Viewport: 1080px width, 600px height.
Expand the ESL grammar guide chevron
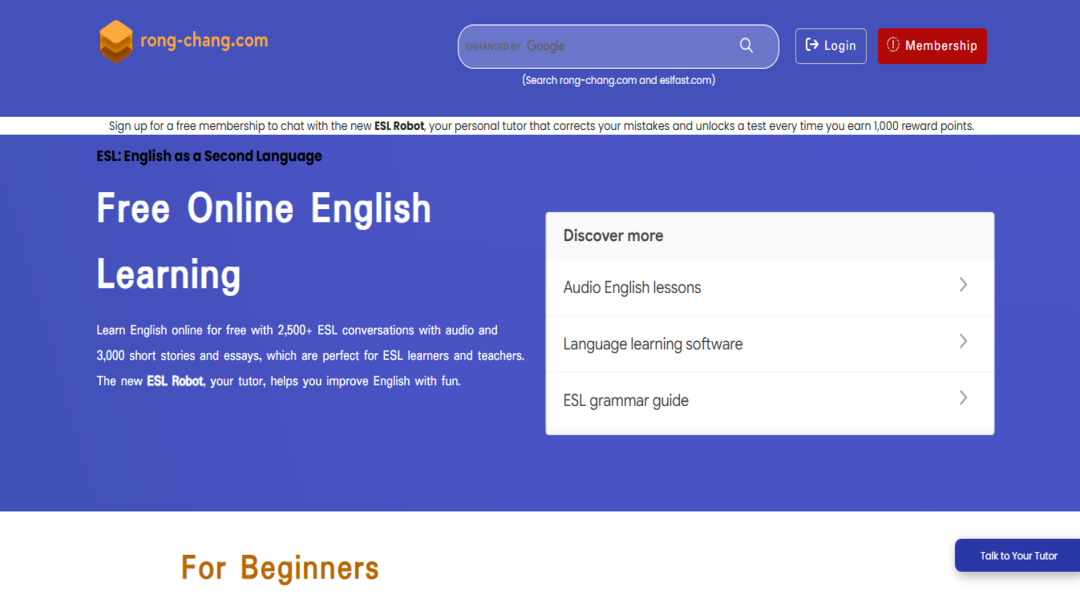pyautogui.click(x=963, y=398)
